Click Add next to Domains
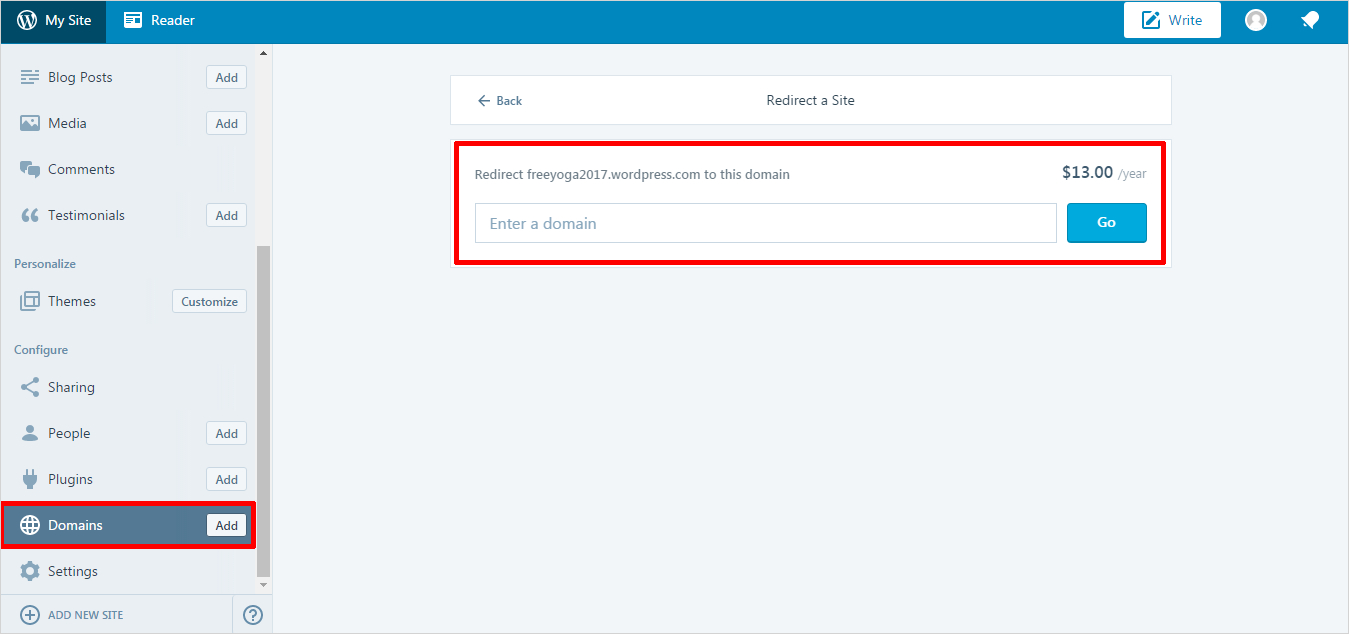Viewport: 1349px width, 634px height. [226, 525]
